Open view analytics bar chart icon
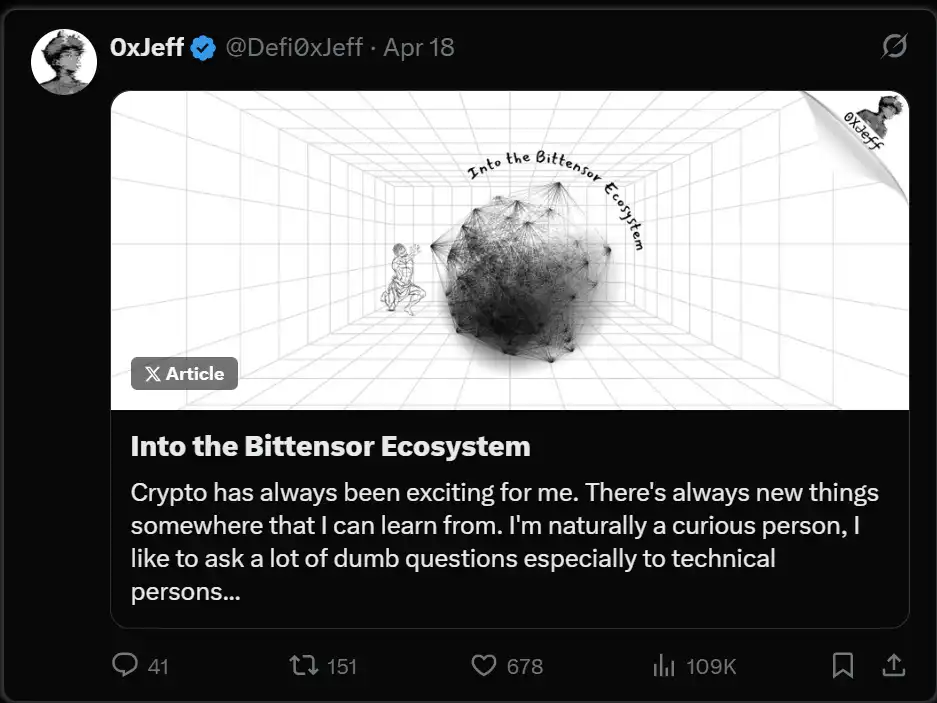The image size is (937, 703). pos(664,665)
